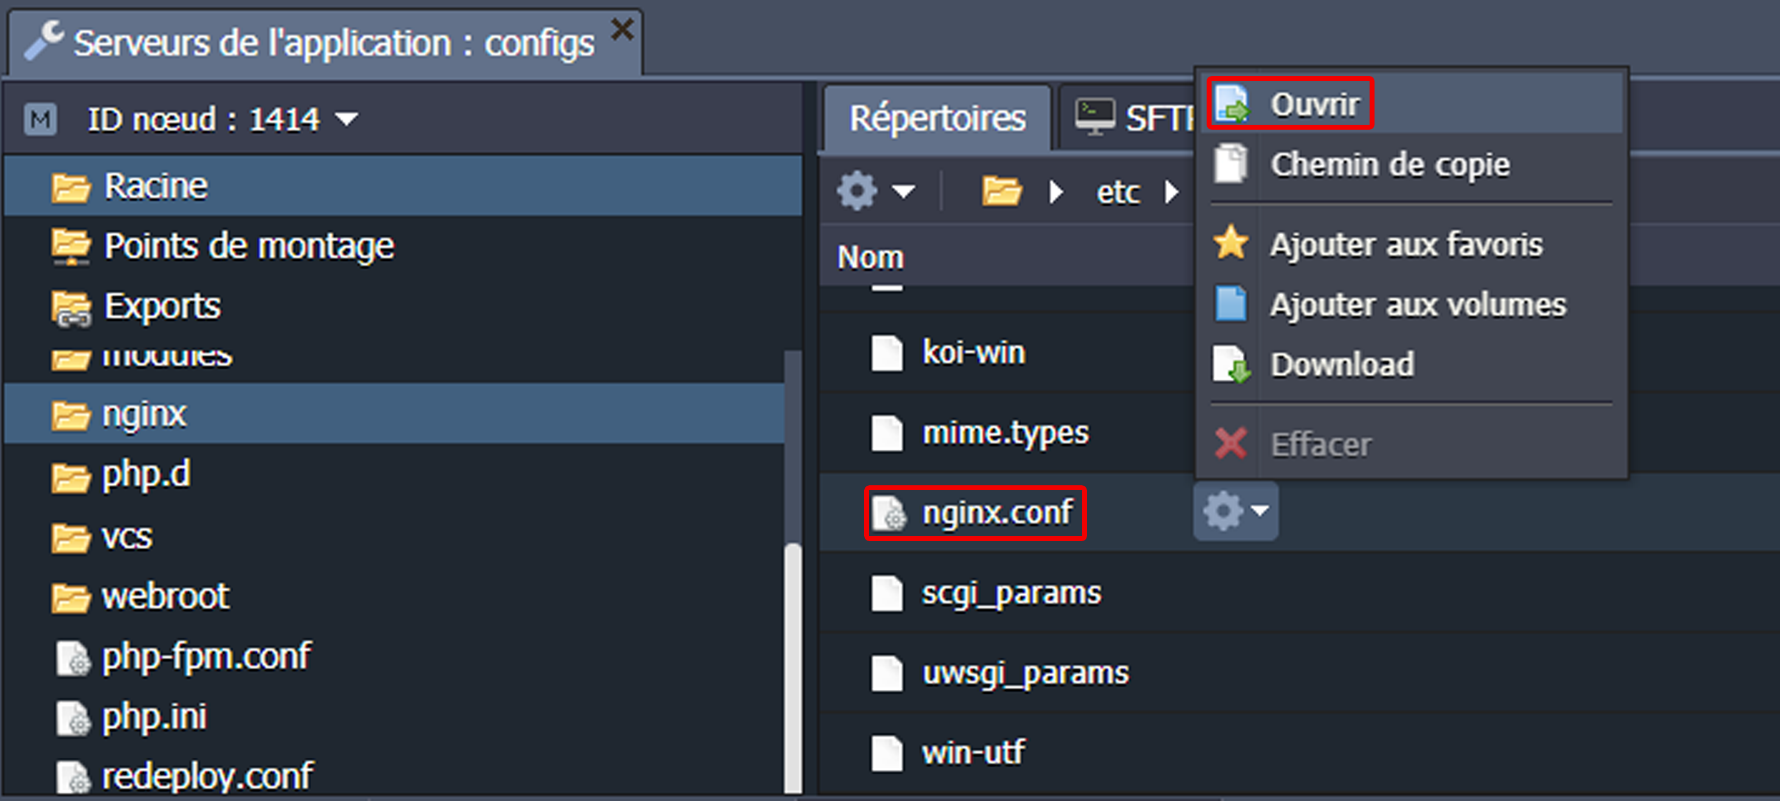Choose Ouvrir from the context menu
Image resolution: width=1780 pixels, height=801 pixels.
point(1314,104)
